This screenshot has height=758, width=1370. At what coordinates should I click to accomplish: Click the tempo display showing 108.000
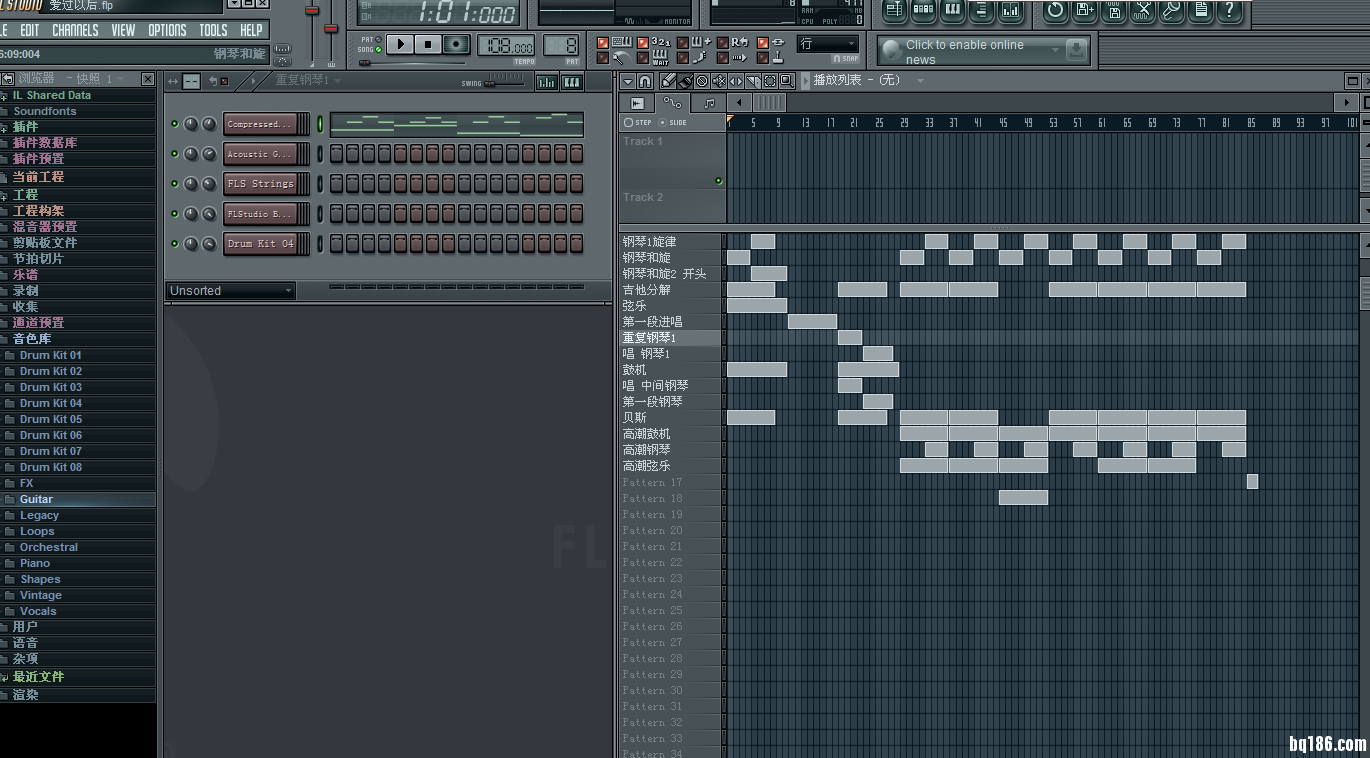point(506,45)
